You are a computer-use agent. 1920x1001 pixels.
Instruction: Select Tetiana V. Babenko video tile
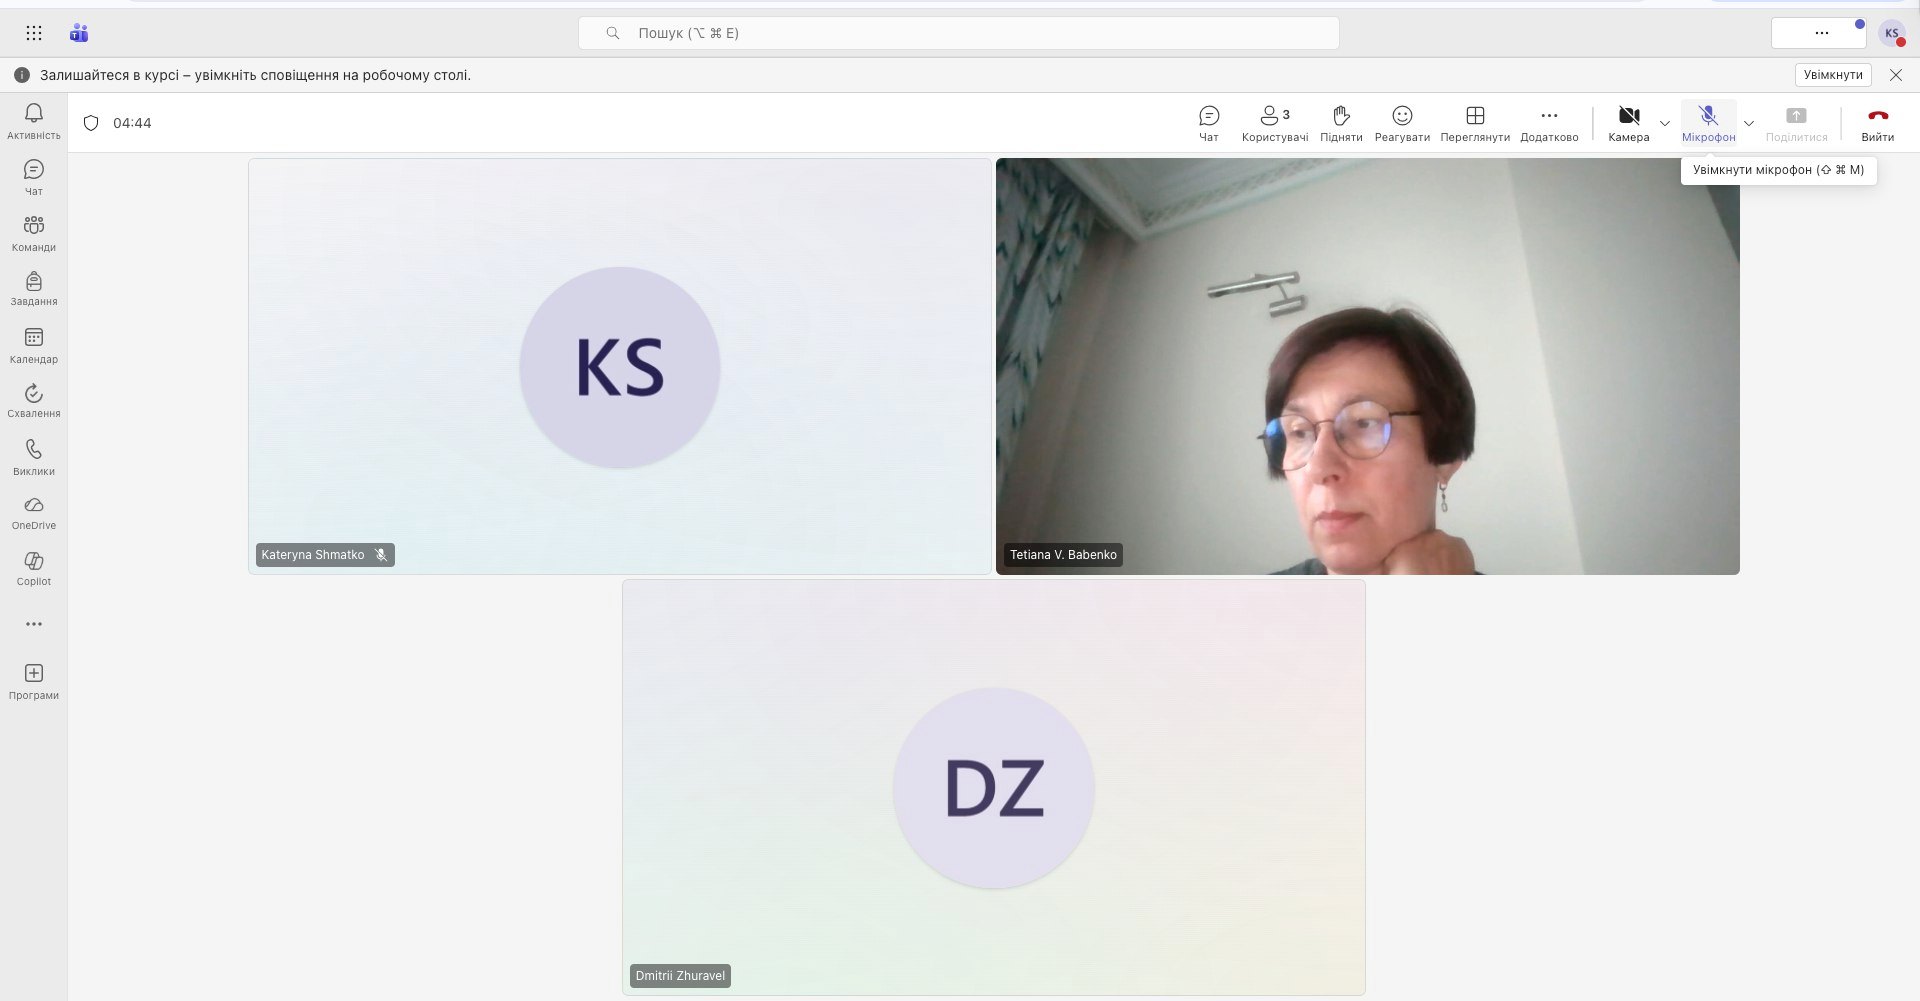click(1368, 366)
